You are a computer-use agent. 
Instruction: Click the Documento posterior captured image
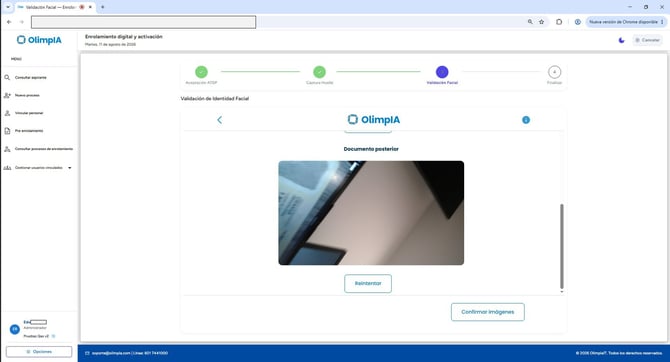click(371, 213)
